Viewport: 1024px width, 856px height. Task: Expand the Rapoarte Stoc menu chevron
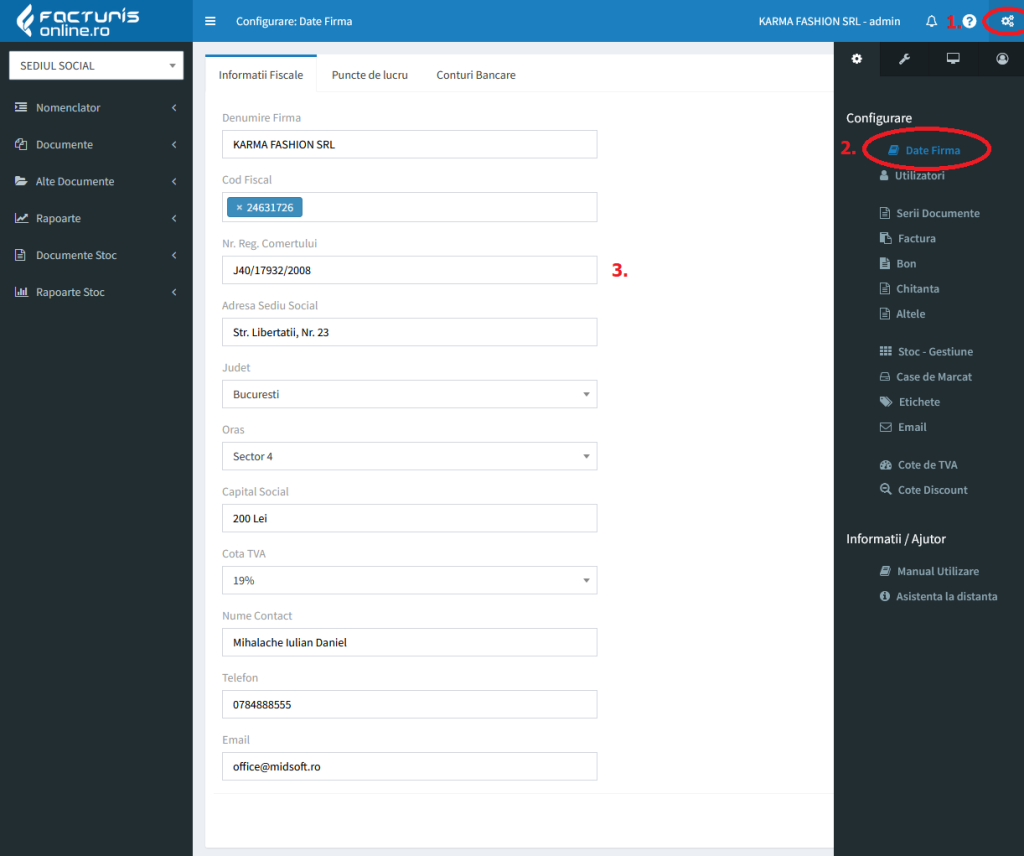174,292
